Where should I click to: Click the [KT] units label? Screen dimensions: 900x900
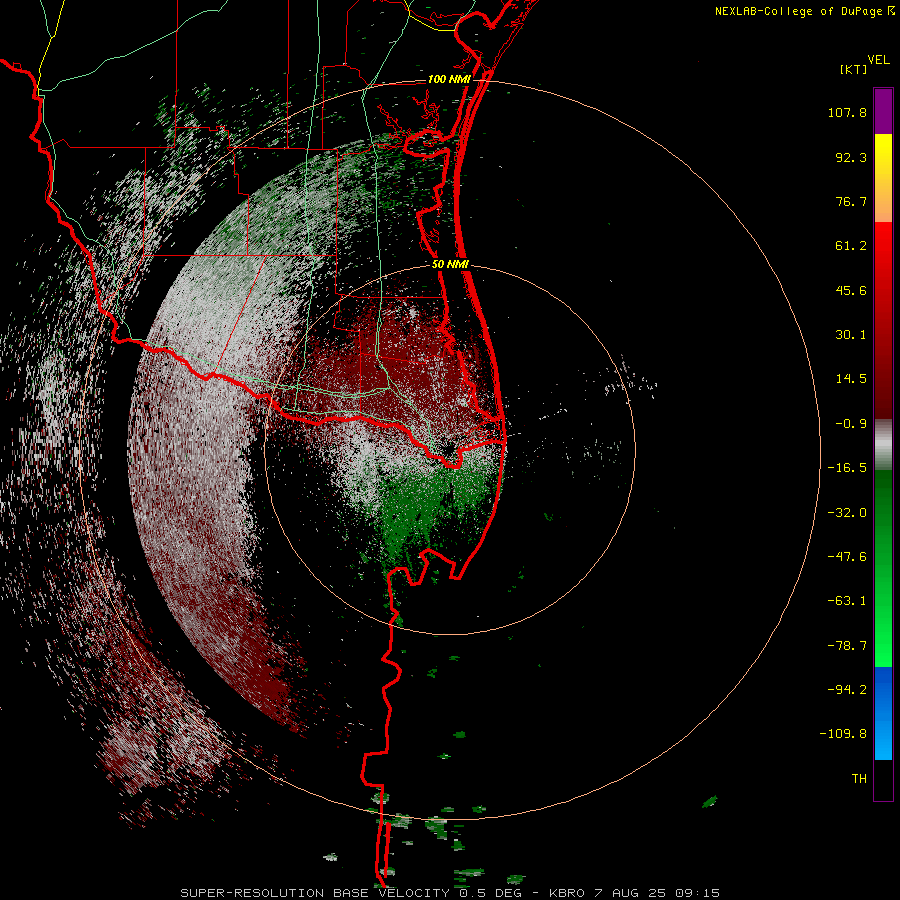[854, 69]
